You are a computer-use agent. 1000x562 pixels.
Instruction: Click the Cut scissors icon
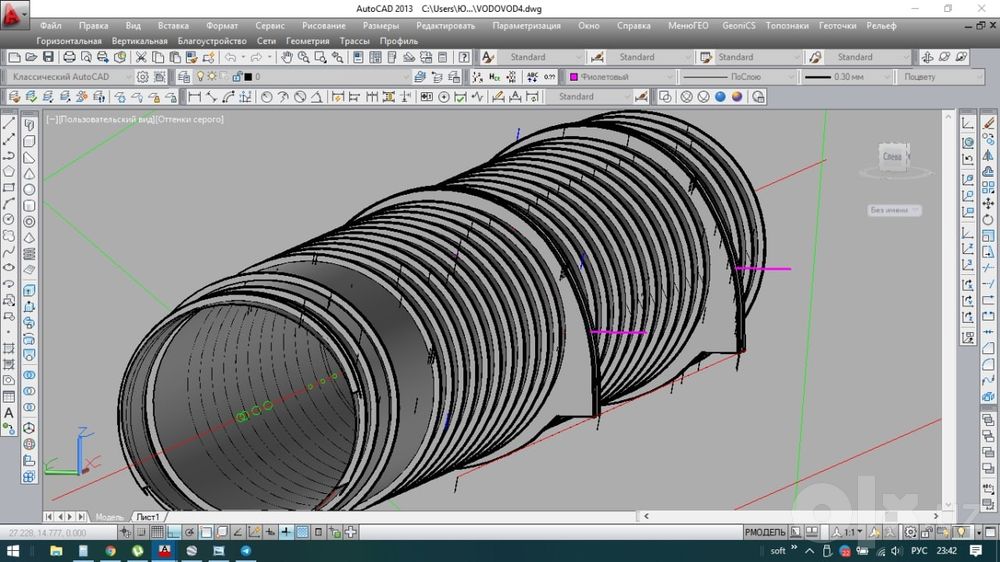pos(141,57)
